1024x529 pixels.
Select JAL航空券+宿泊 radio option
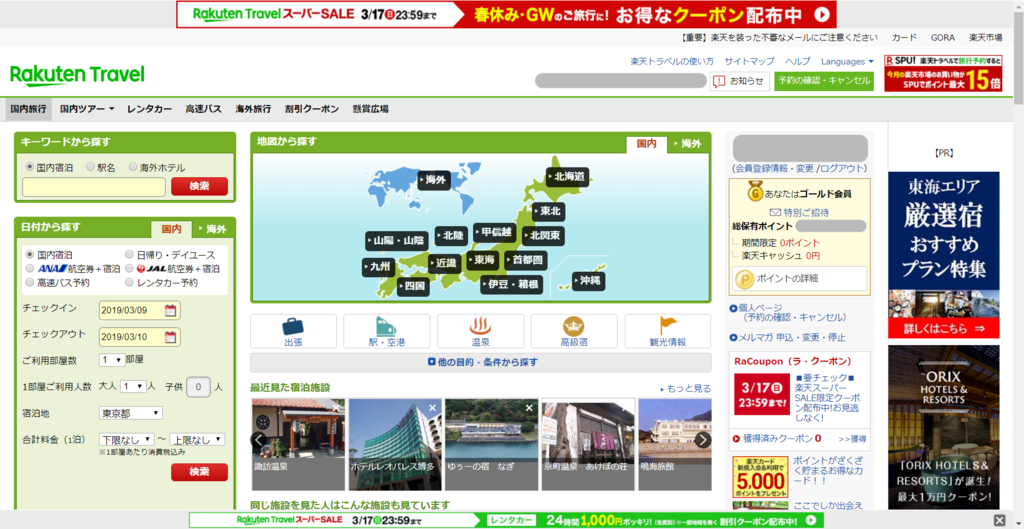tap(129, 268)
